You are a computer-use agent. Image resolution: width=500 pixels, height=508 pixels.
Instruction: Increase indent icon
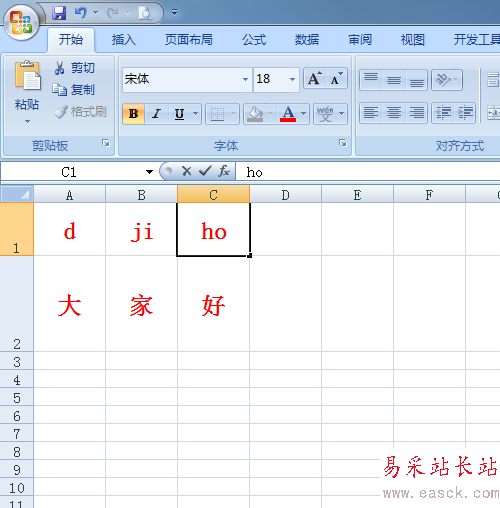pos(465,113)
